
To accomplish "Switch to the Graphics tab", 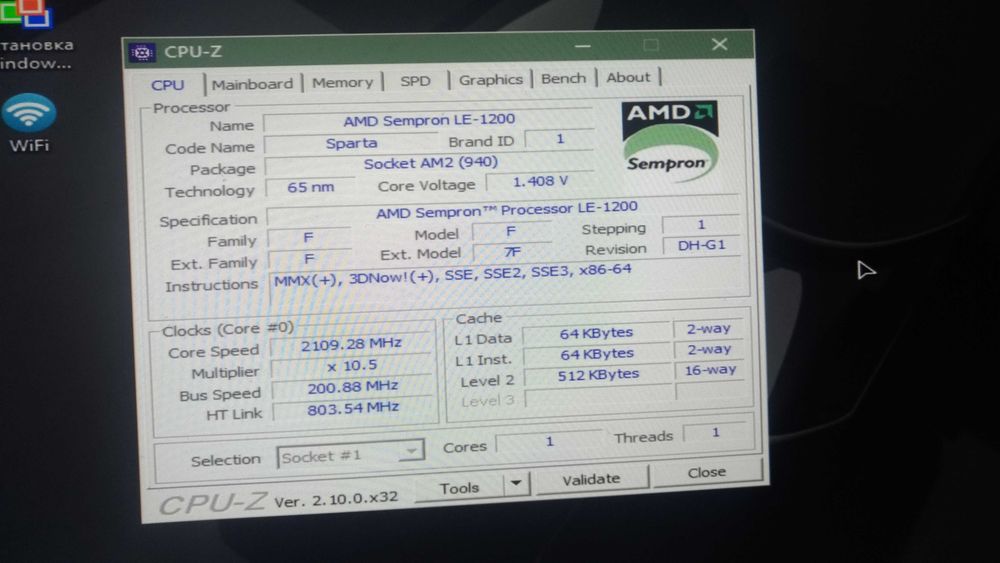I will click(490, 80).
